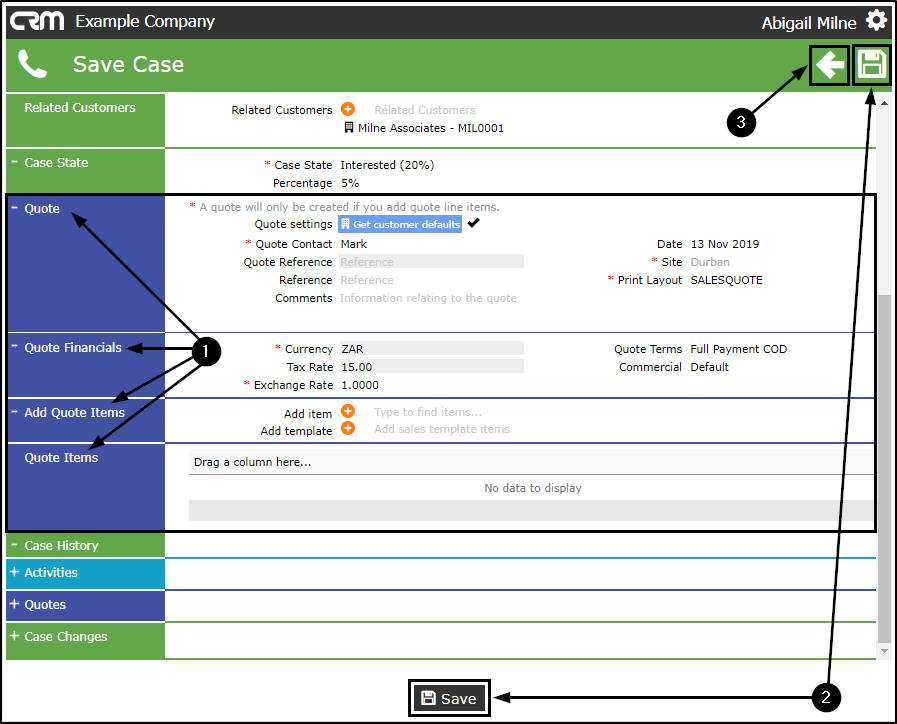897x724 pixels.
Task: Expand the Activities section
Action: 14,572
